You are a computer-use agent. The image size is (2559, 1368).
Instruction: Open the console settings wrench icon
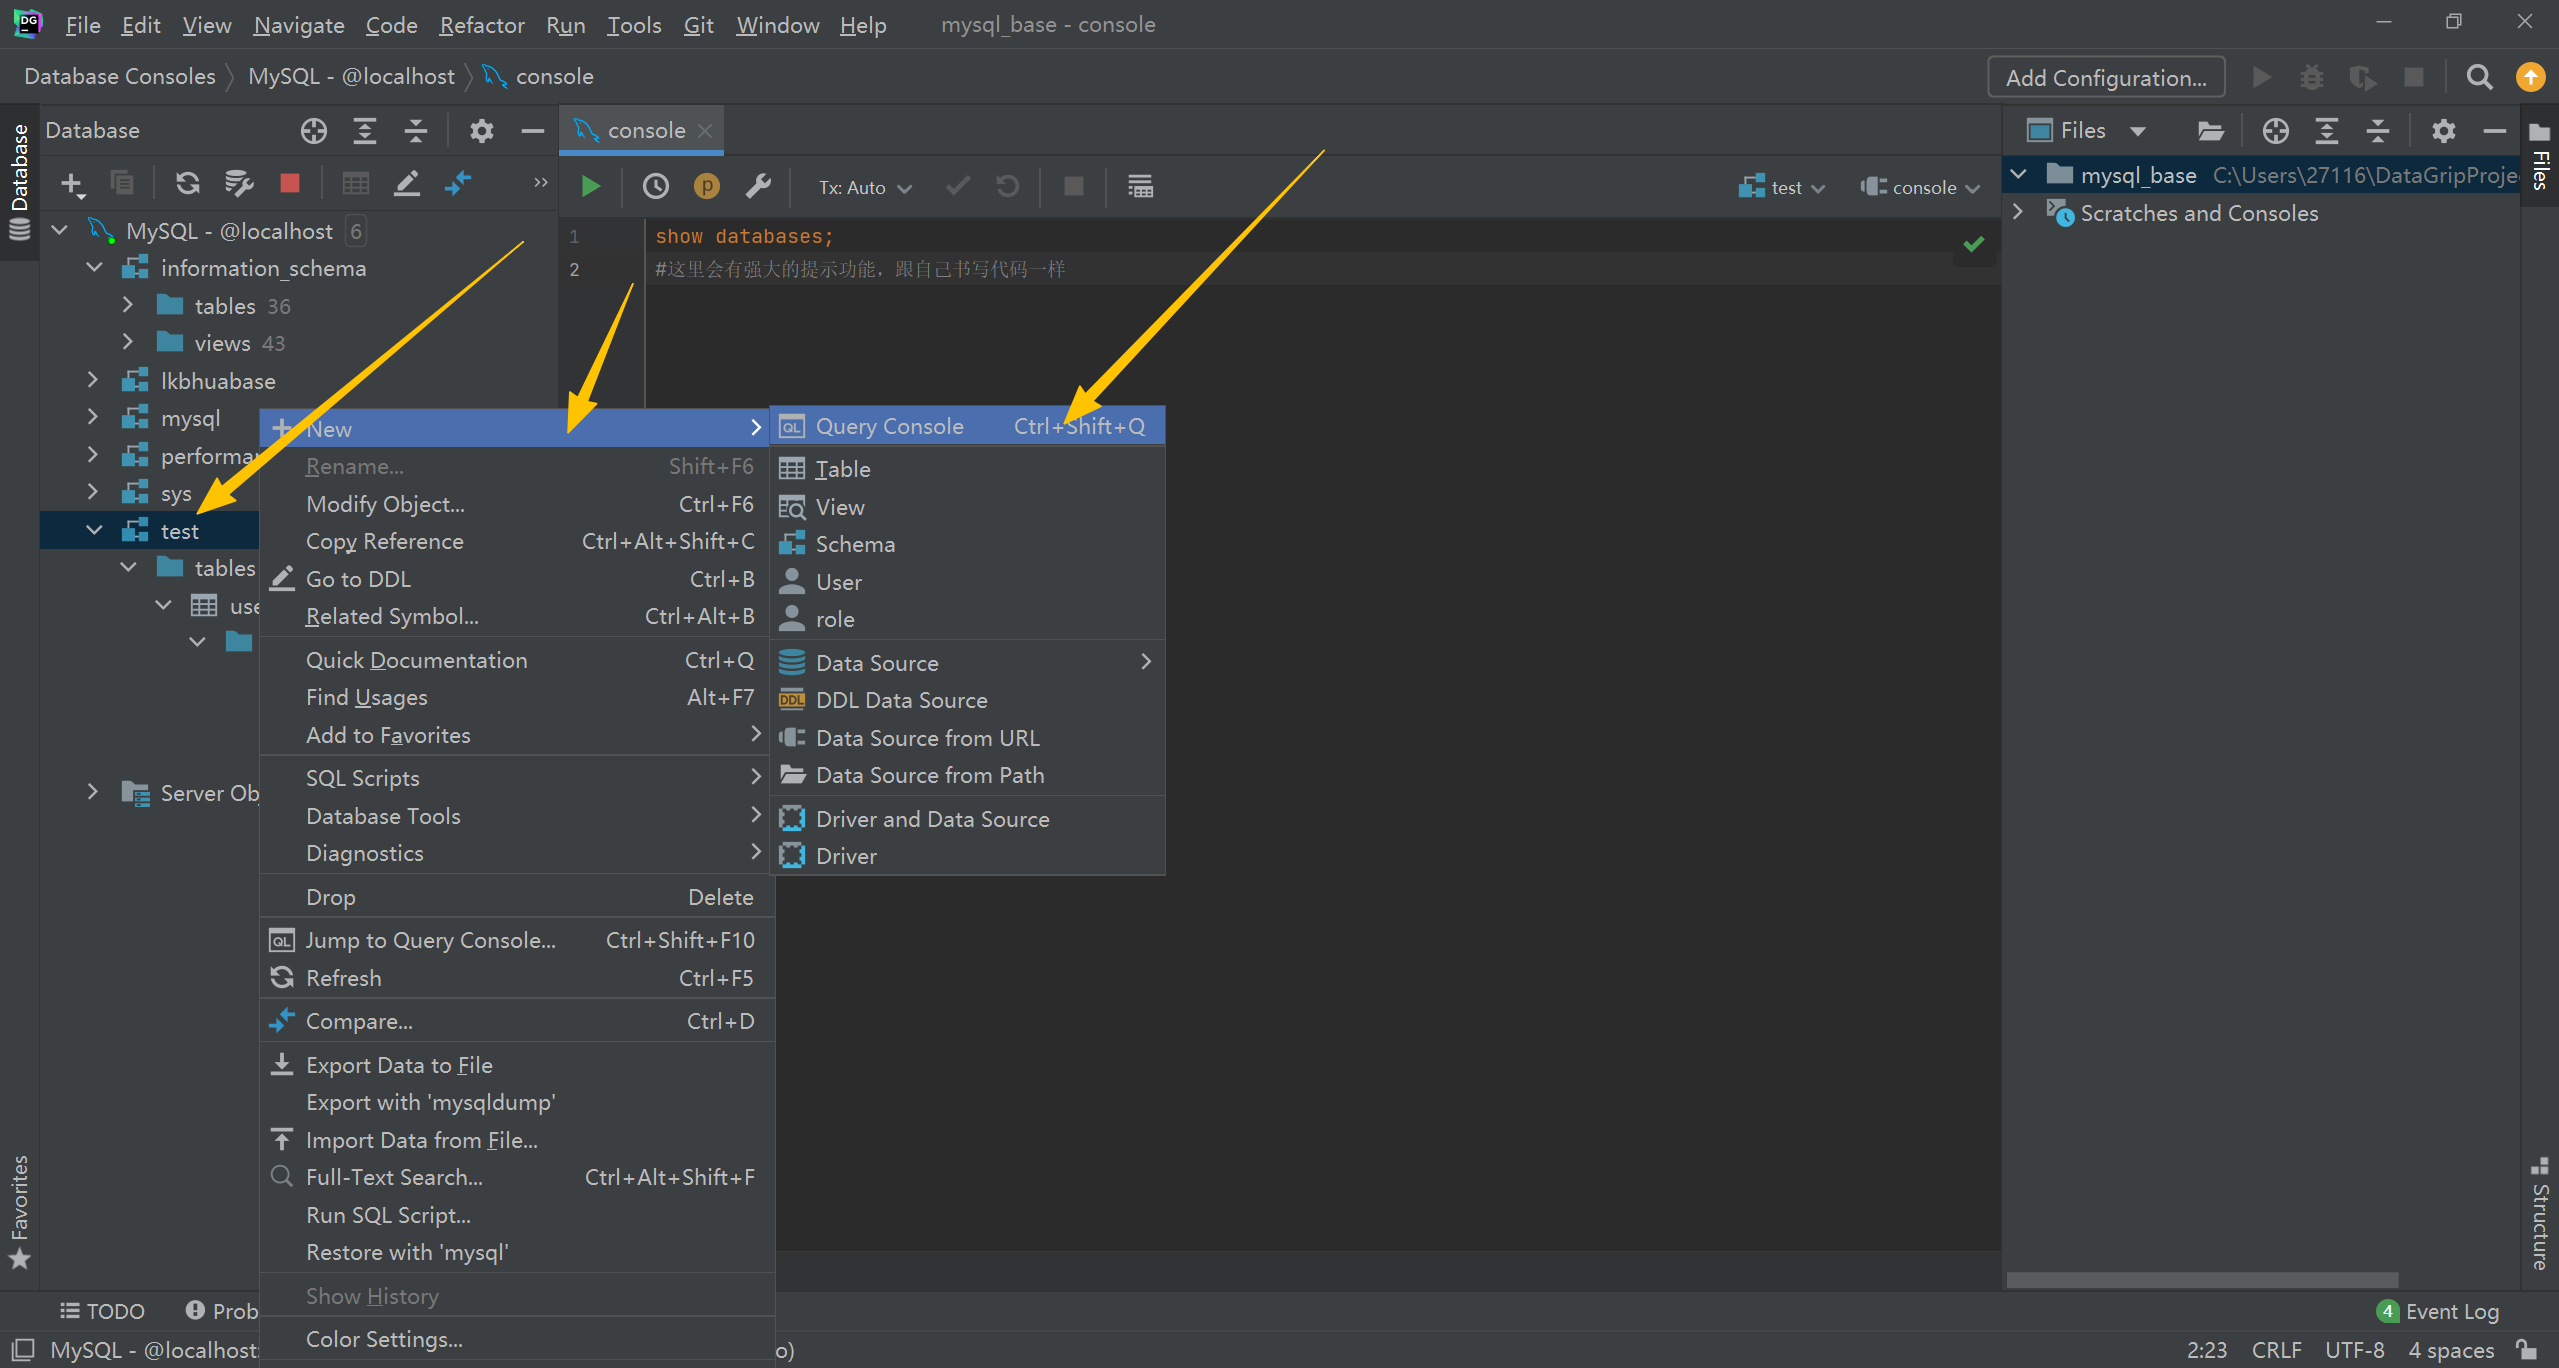[x=758, y=186]
